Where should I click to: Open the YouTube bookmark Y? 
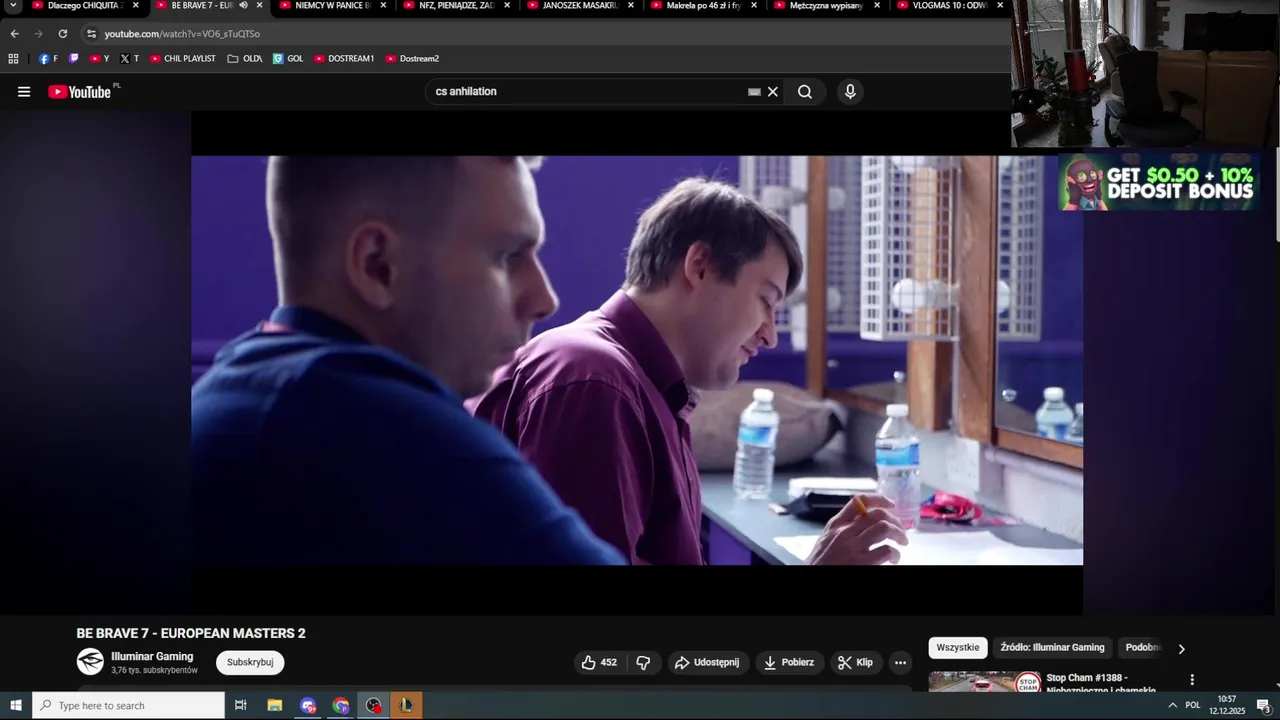pyautogui.click(x=100, y=59)
